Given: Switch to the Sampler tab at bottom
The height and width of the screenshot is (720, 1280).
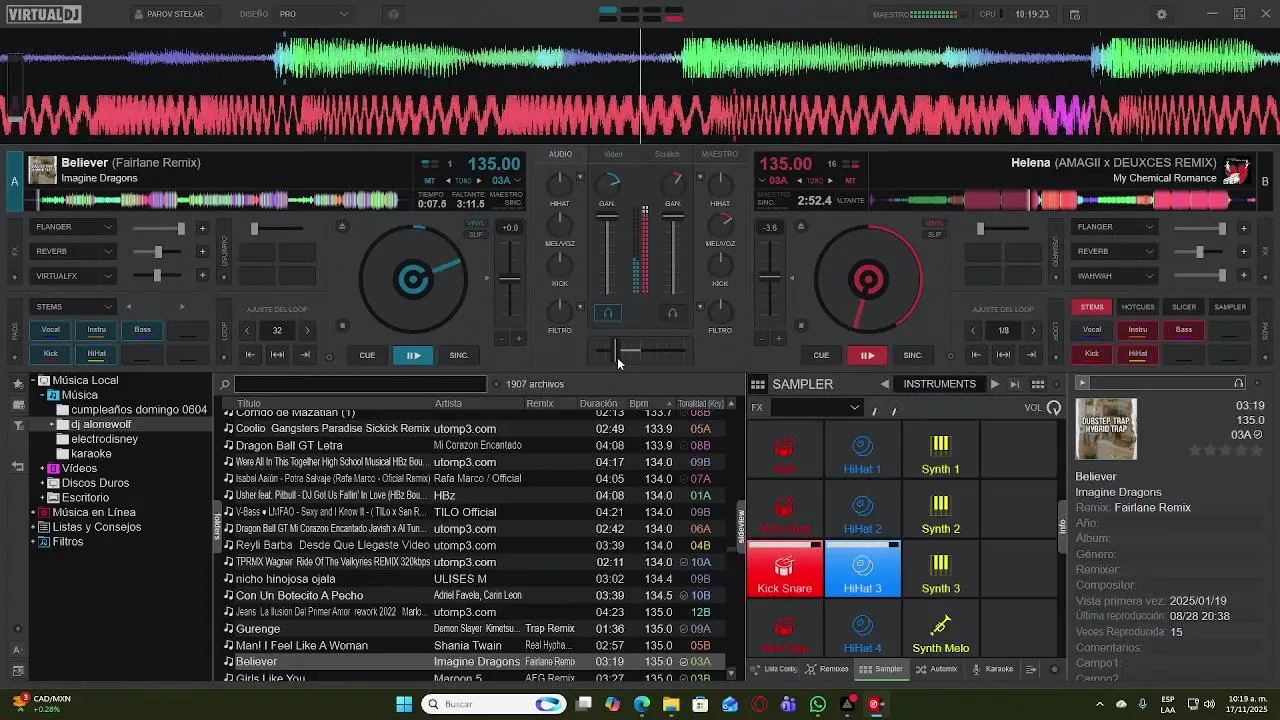Looking at the screenshot, I should click(x=880, y=669).
